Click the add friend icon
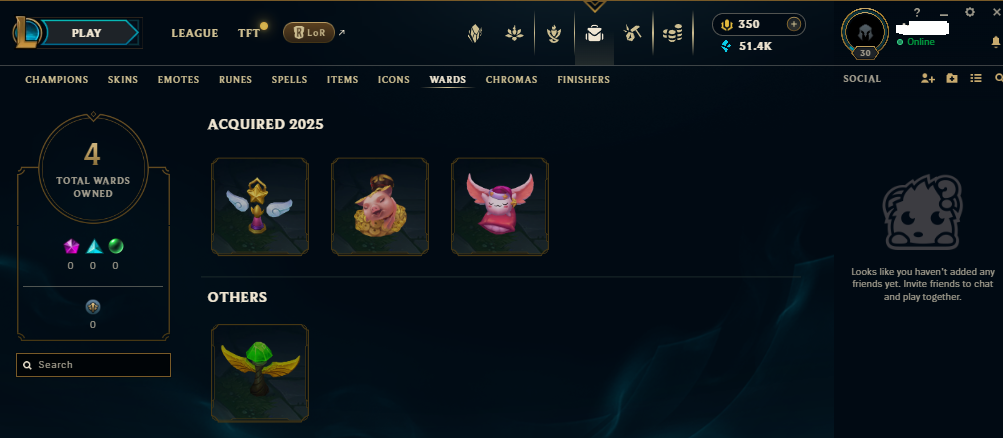1003x438 pixels. click(928, 79)
